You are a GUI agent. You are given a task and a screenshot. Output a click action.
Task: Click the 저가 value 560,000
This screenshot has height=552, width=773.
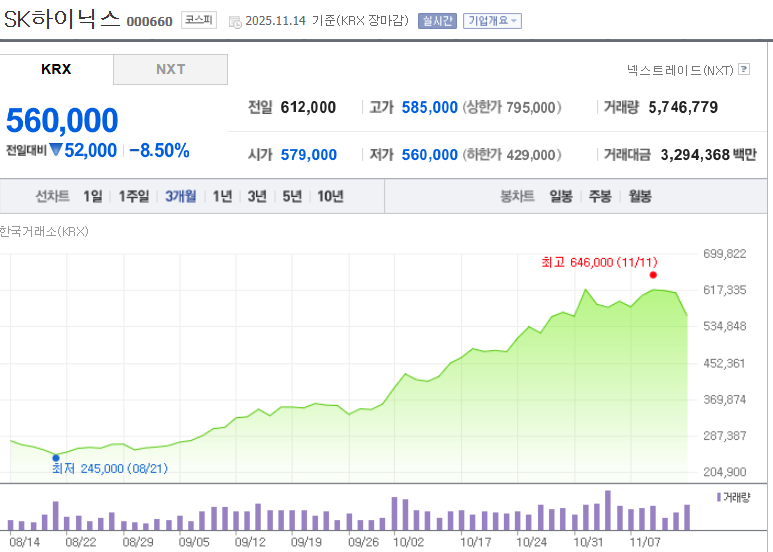pyautogui.click(x=429, y=155)
